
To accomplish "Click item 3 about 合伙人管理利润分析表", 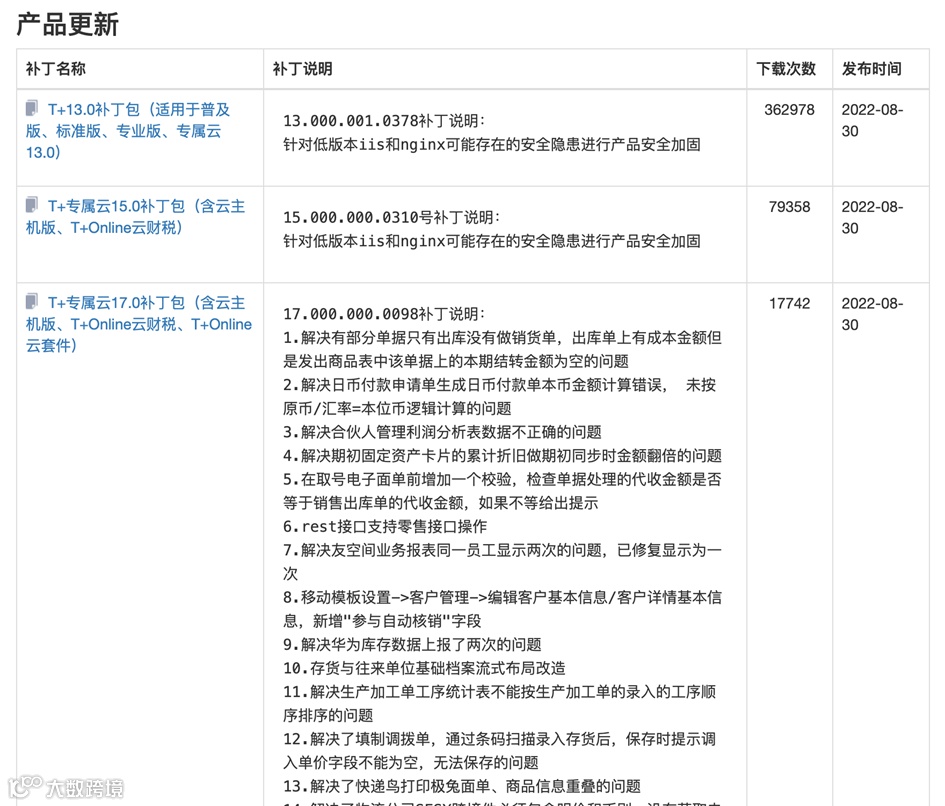I will coord(442,432).
